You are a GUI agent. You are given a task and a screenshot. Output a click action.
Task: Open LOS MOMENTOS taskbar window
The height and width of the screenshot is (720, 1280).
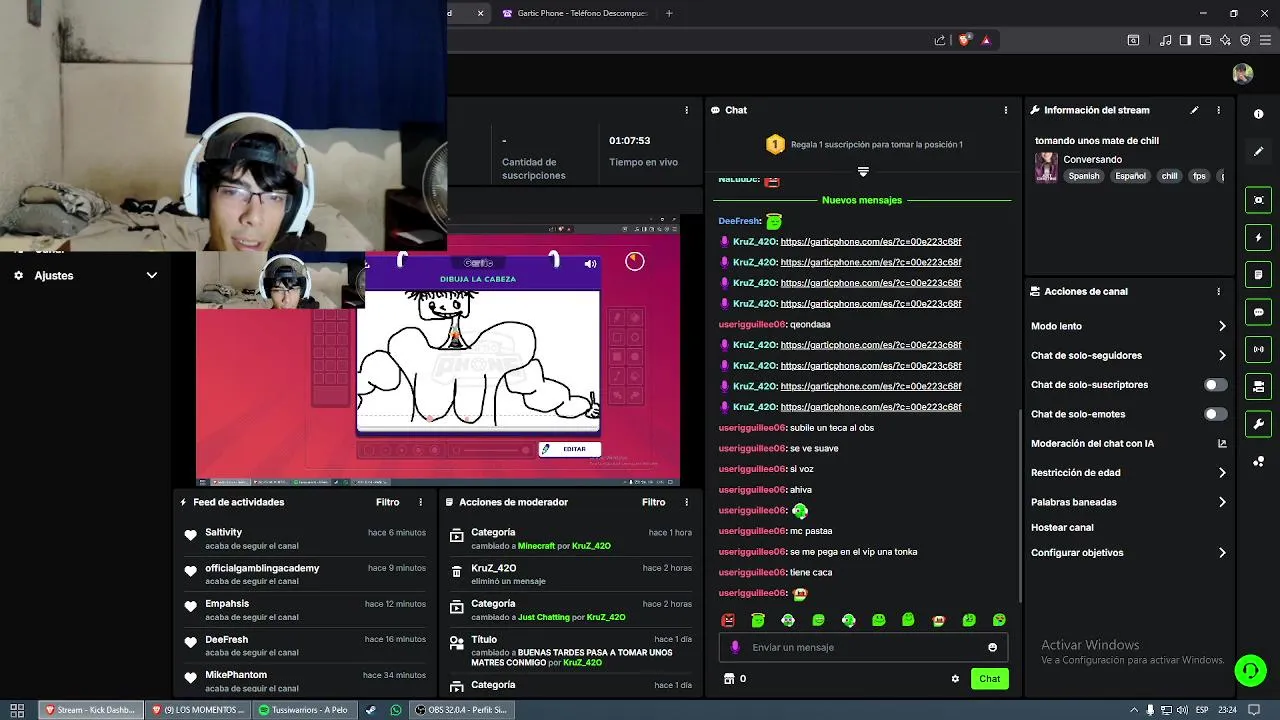(197, 710)
